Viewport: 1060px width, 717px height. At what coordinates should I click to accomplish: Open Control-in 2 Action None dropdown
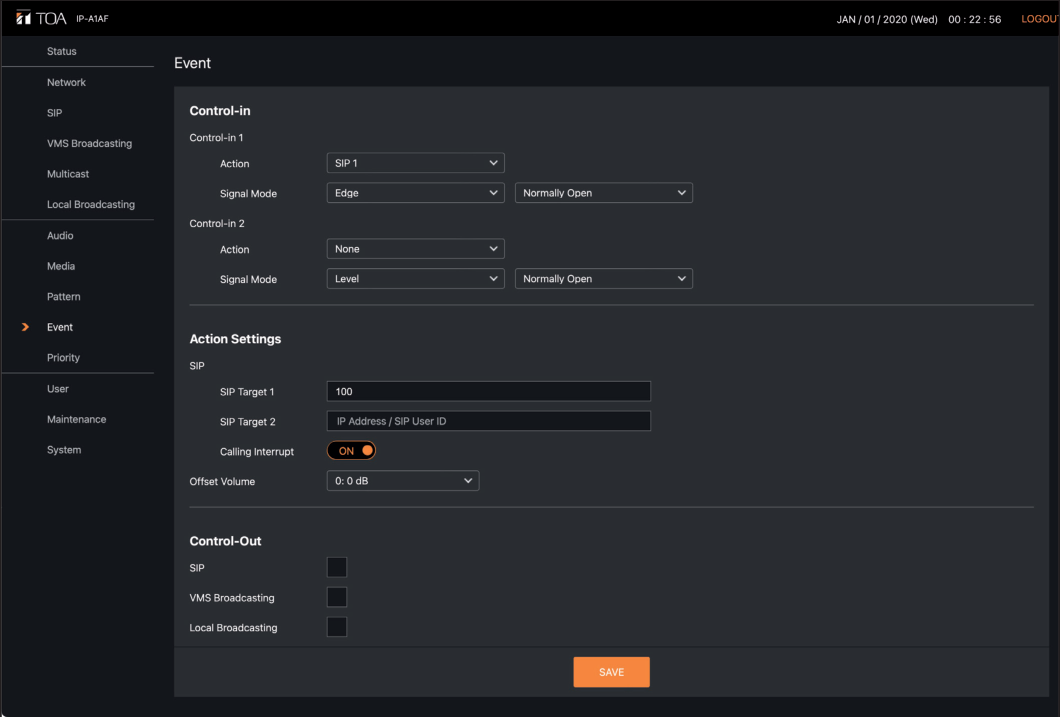(415, 249)
